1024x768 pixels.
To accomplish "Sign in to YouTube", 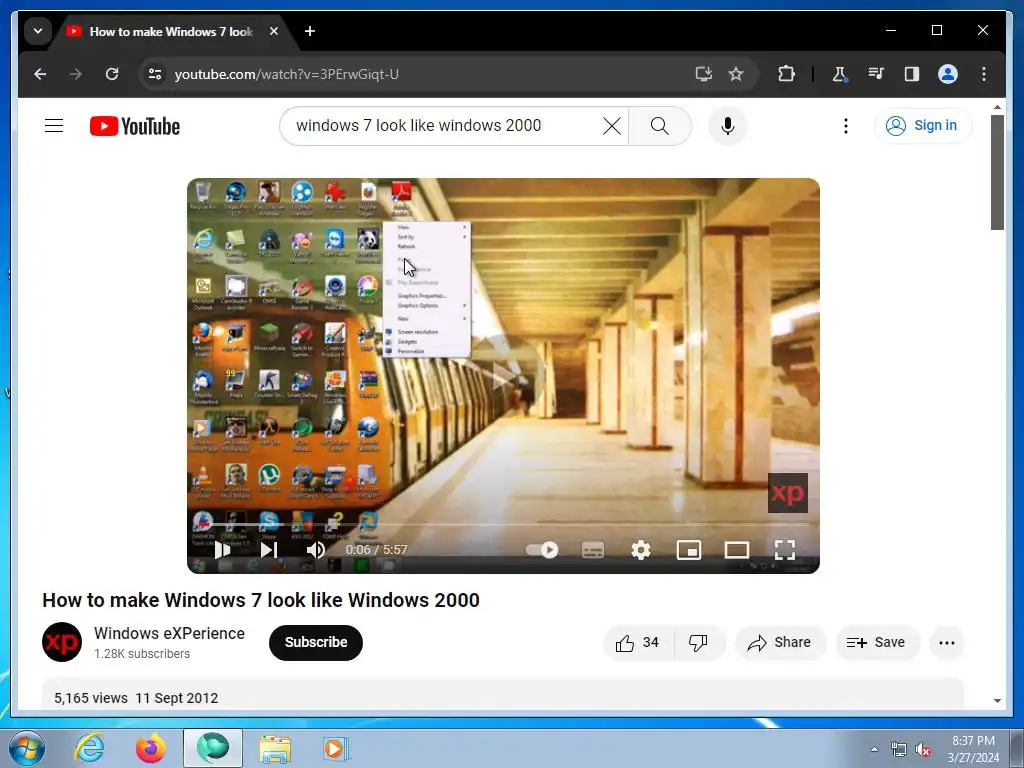I will coord(922,125).
